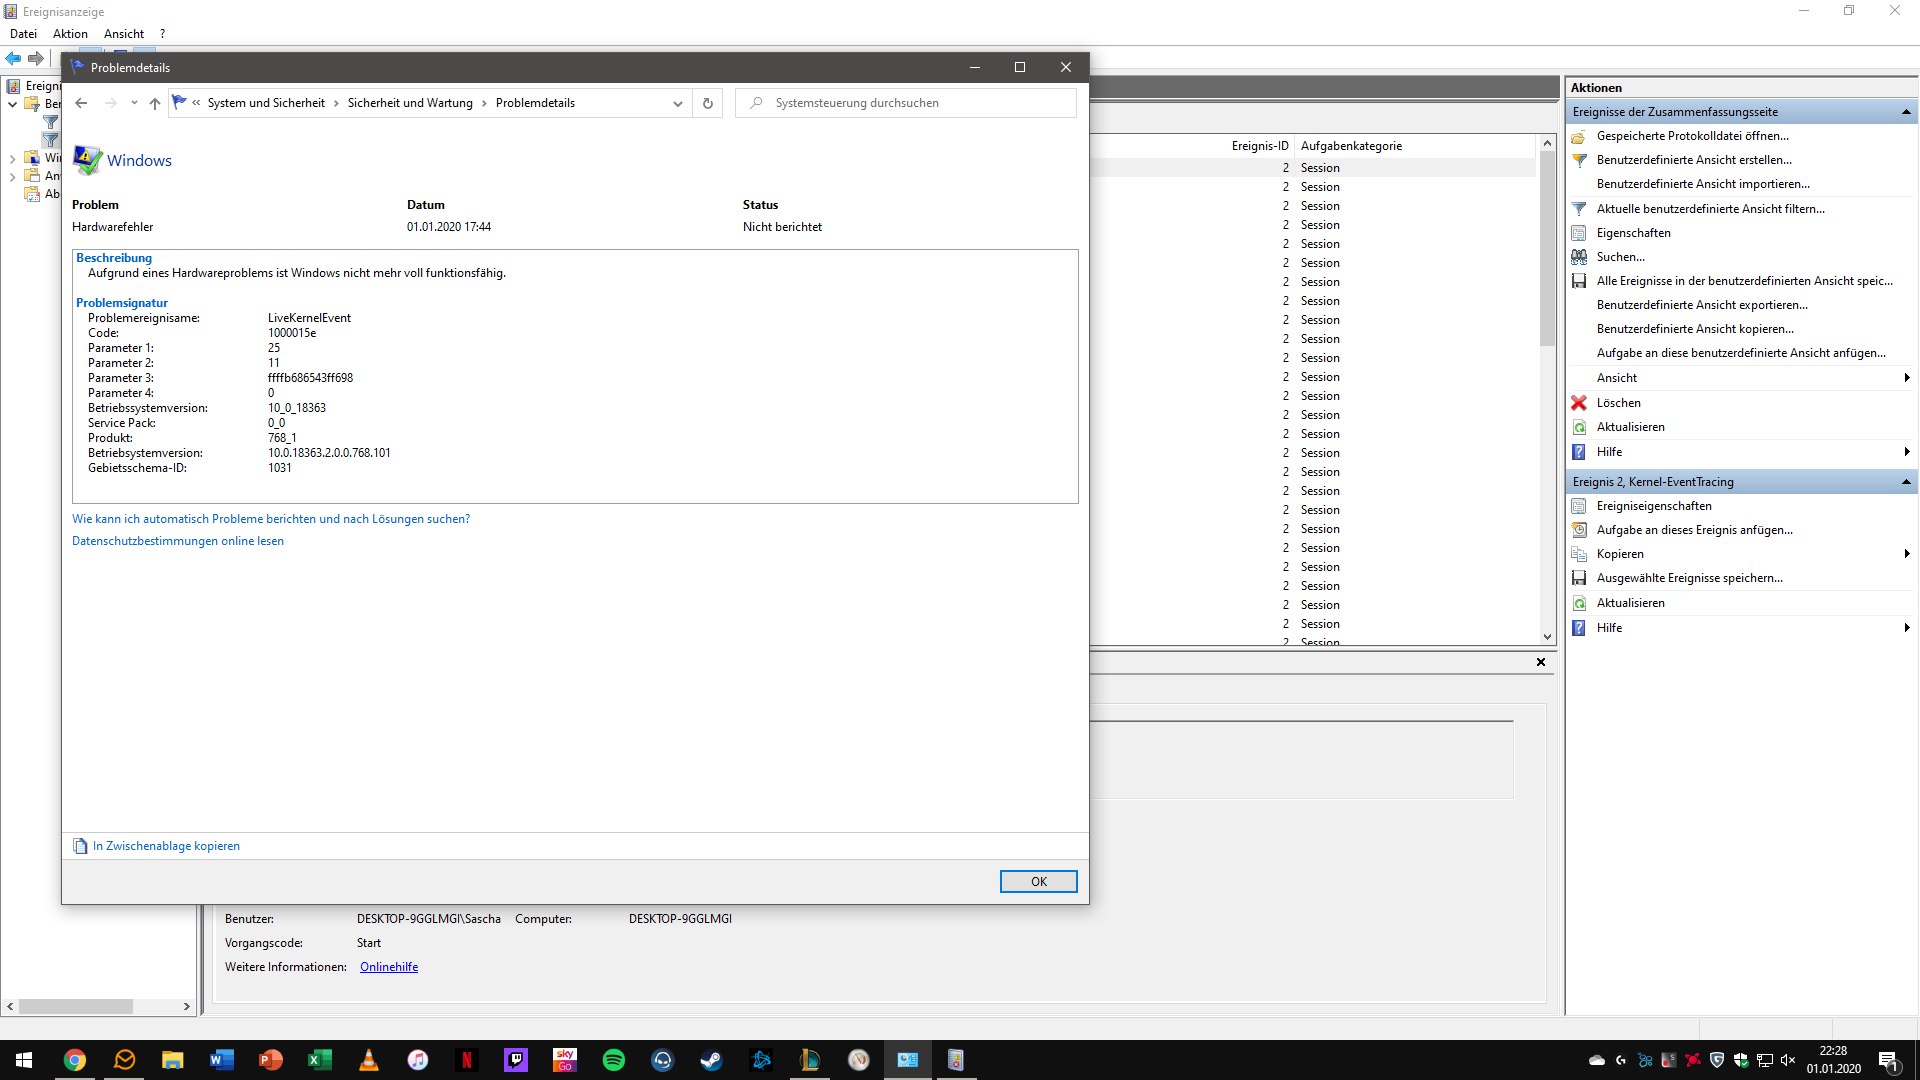Open the Aktion menu
This screenshot has height=1080, width=1920.
coord(70,34)
